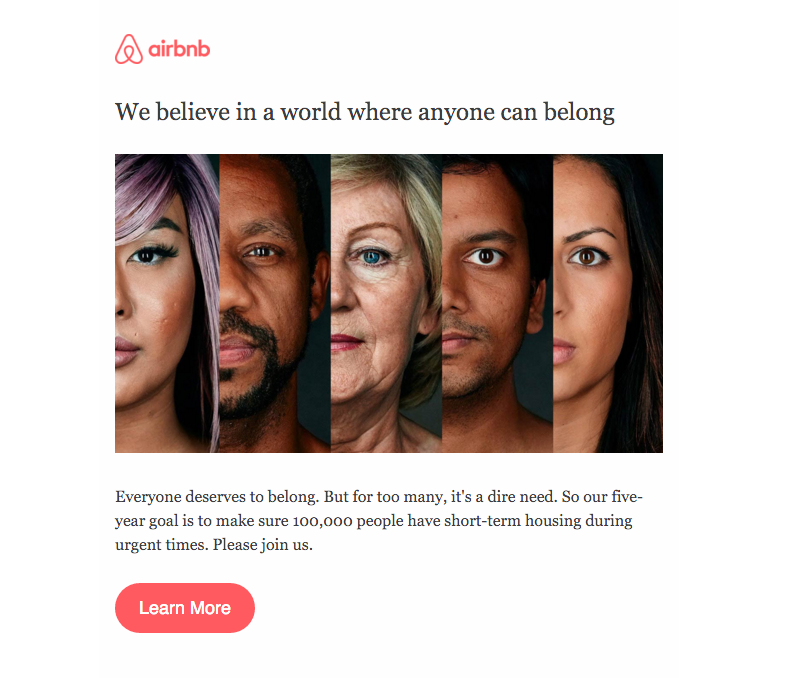Select the purple-haired woman's face panel
The width and height of the screenshot is (798, 678).
[x=167, y=303]
